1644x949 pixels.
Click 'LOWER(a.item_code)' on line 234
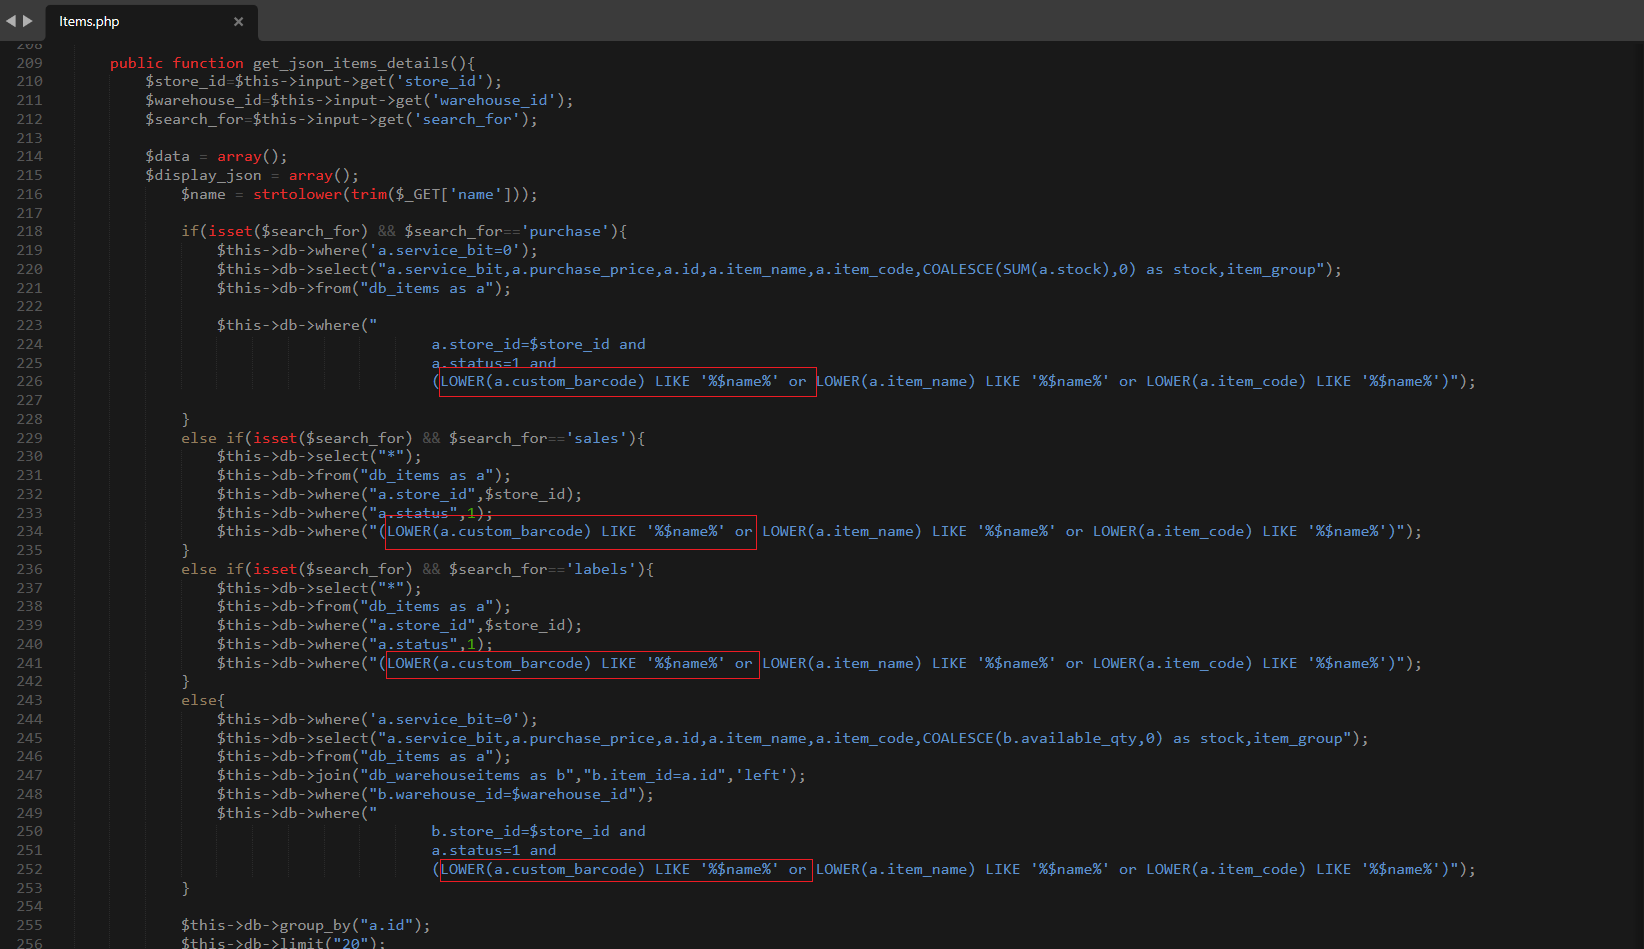click(x=1172, y=531)
